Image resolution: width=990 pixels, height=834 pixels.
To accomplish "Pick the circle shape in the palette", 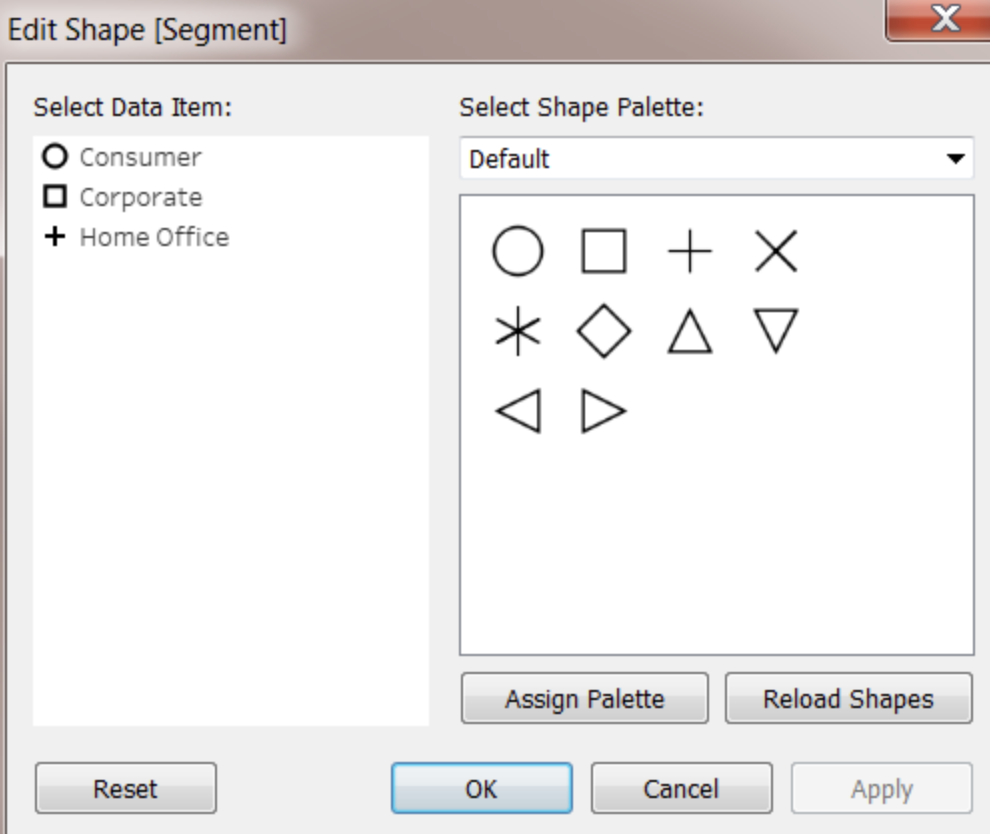I will (x=517, y=251).
